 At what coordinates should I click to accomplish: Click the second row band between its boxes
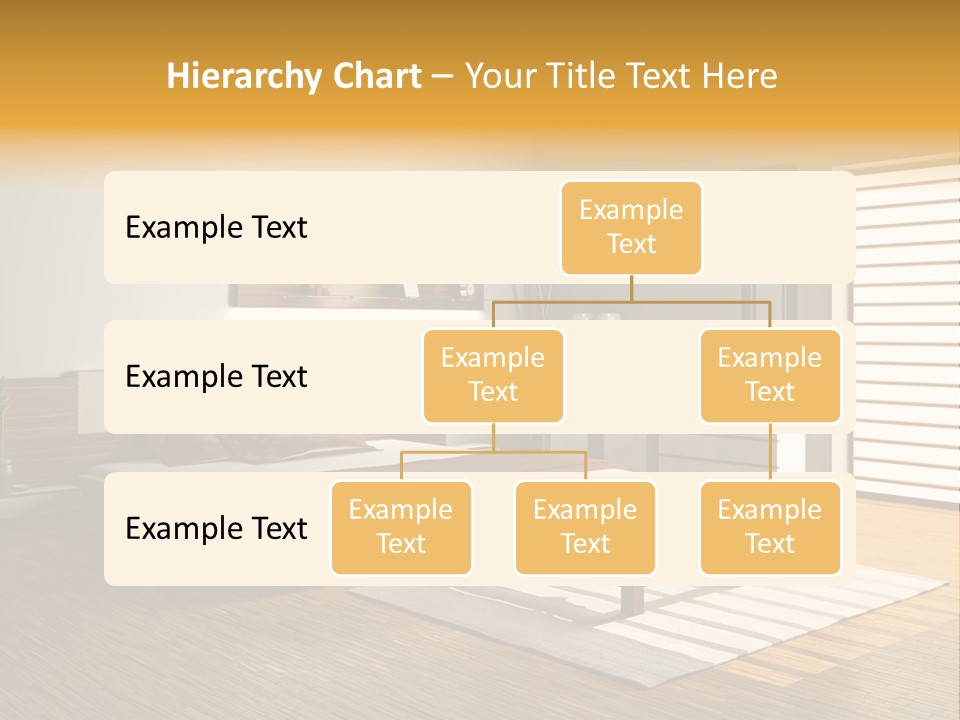(631, 376)
